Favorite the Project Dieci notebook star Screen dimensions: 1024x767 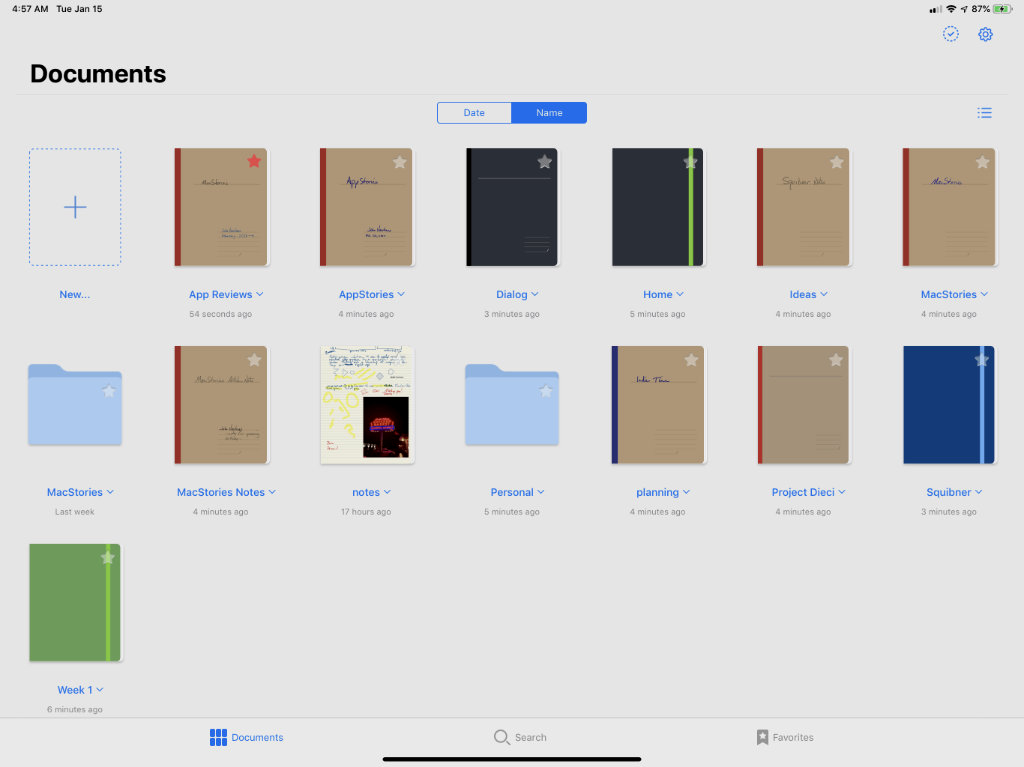pyautogui.click(x=836, y=359)
